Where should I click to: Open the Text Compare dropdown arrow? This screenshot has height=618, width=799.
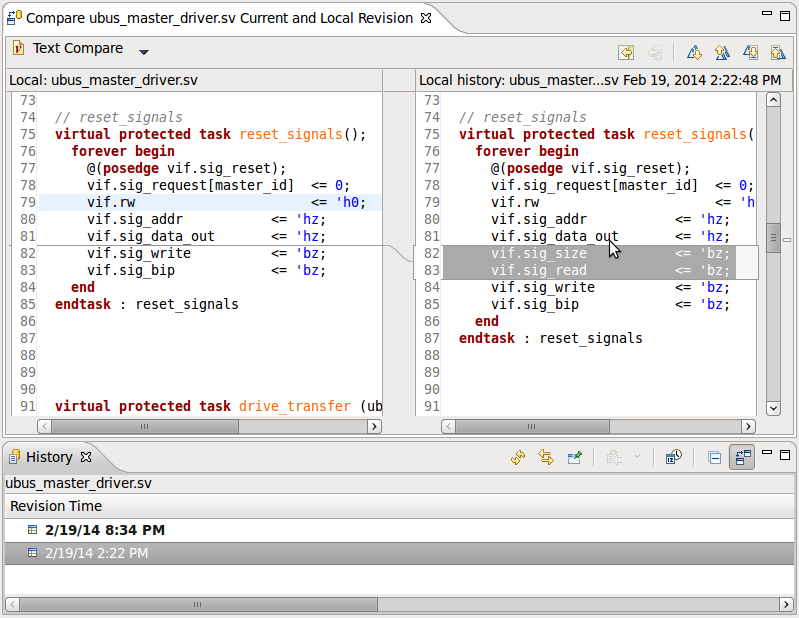[143, 52]
